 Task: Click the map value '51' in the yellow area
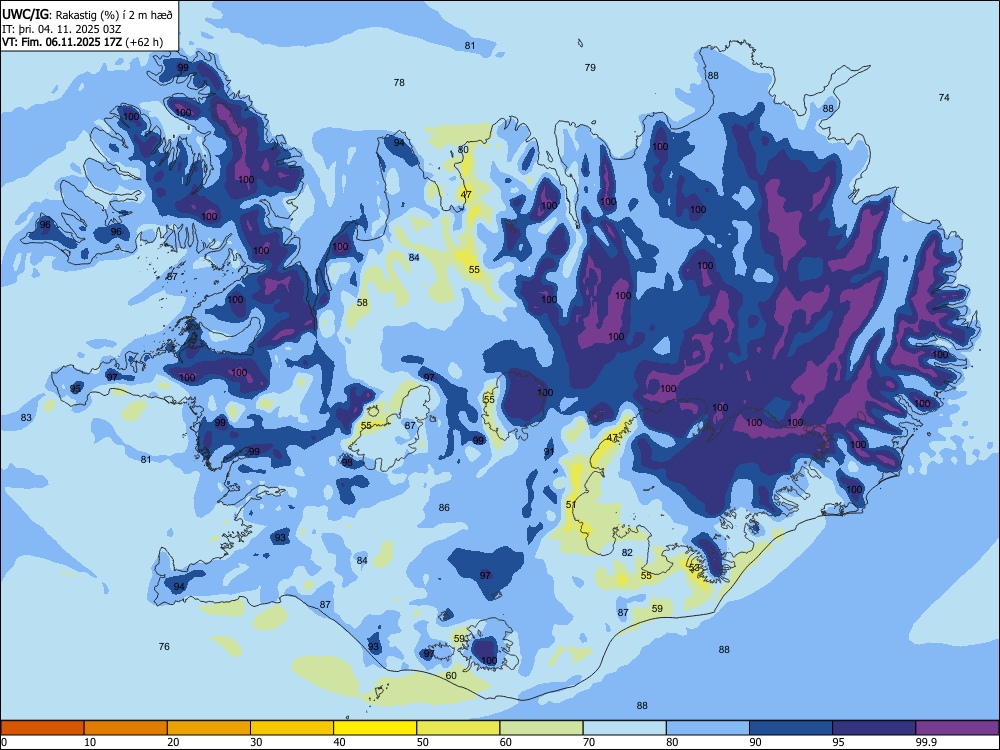pos(571,504)
